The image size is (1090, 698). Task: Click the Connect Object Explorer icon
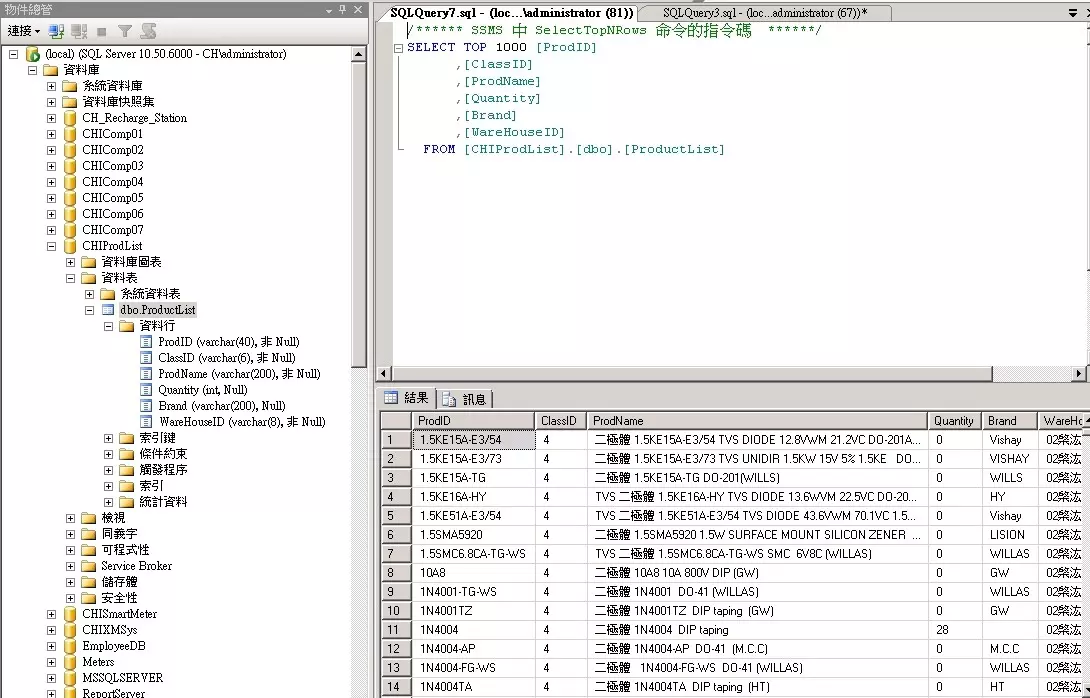pyautogui.click(x=57, y=32)
